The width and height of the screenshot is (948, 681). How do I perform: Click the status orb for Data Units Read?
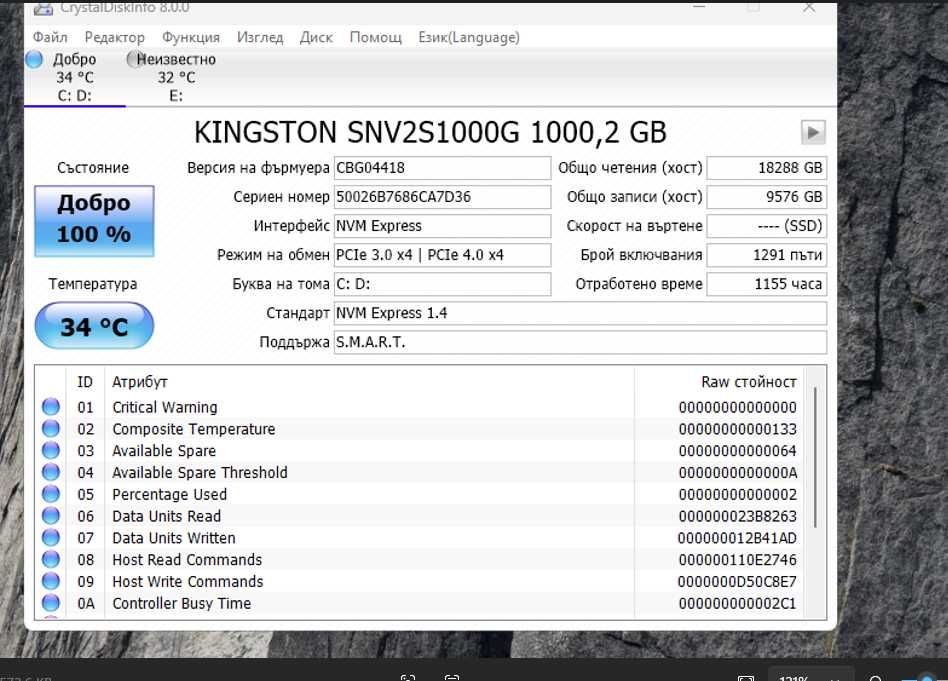(x=51, y=515)
